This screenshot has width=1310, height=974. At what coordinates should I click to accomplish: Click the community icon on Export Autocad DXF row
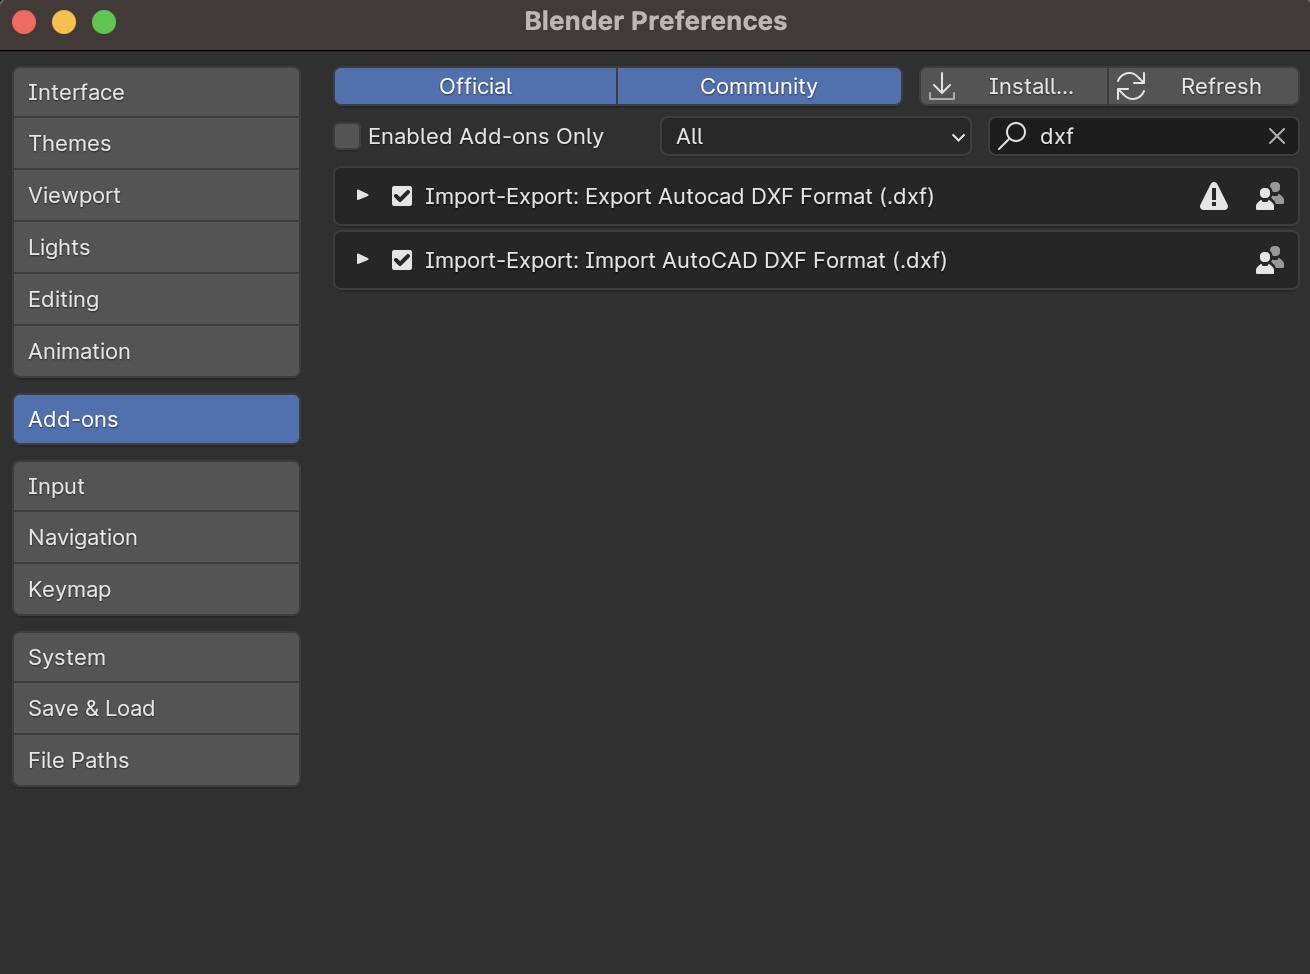point(1270,196)
